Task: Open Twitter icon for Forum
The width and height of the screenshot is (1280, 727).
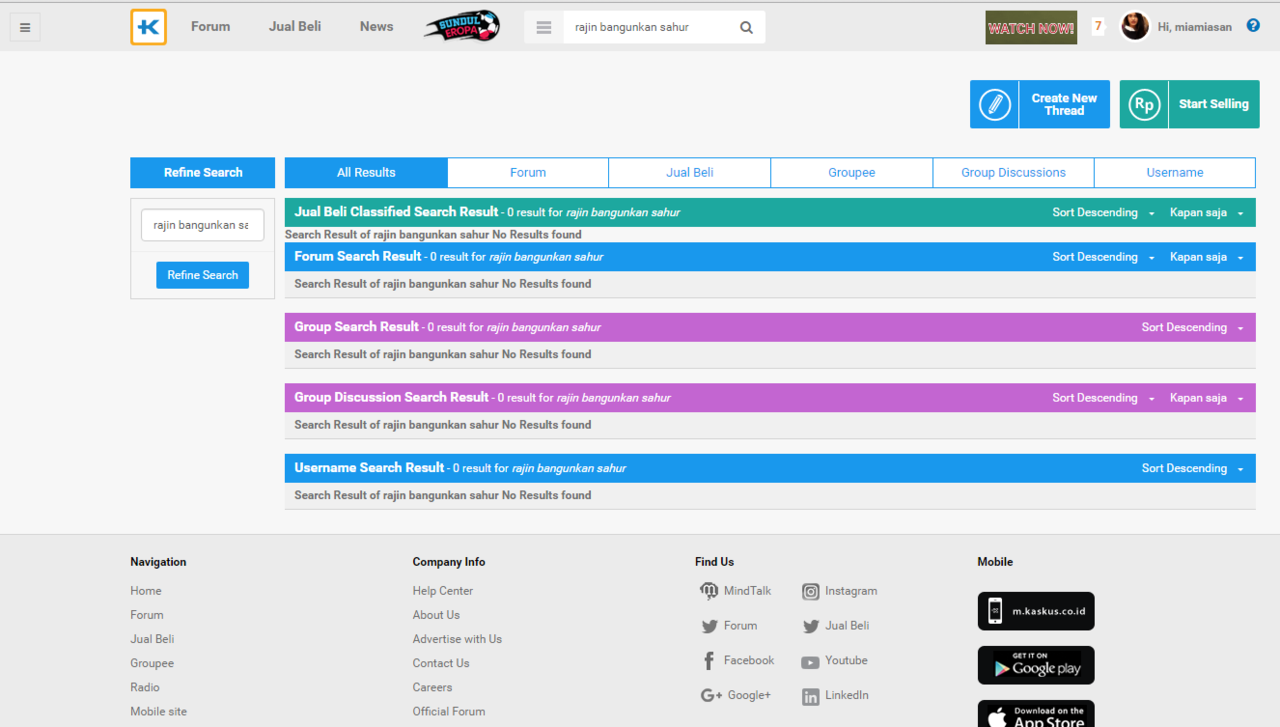Action: click(709, 627)
